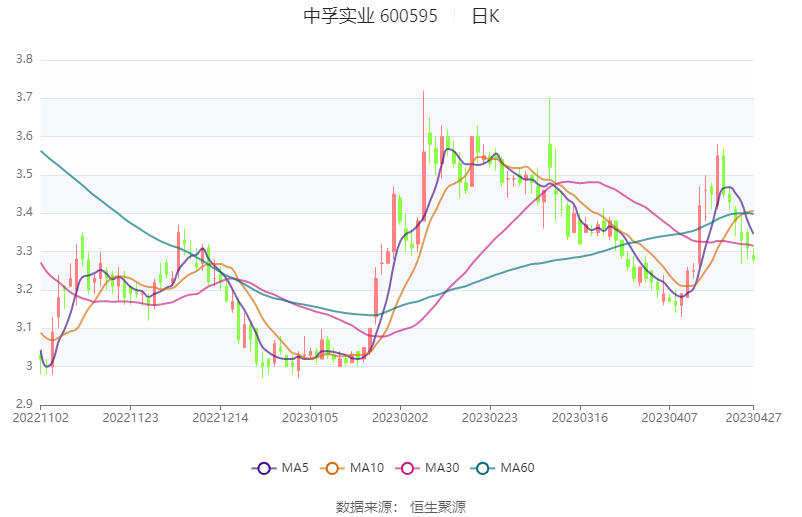Click the 2.9 value on the price axis

[x=24, y=404]
